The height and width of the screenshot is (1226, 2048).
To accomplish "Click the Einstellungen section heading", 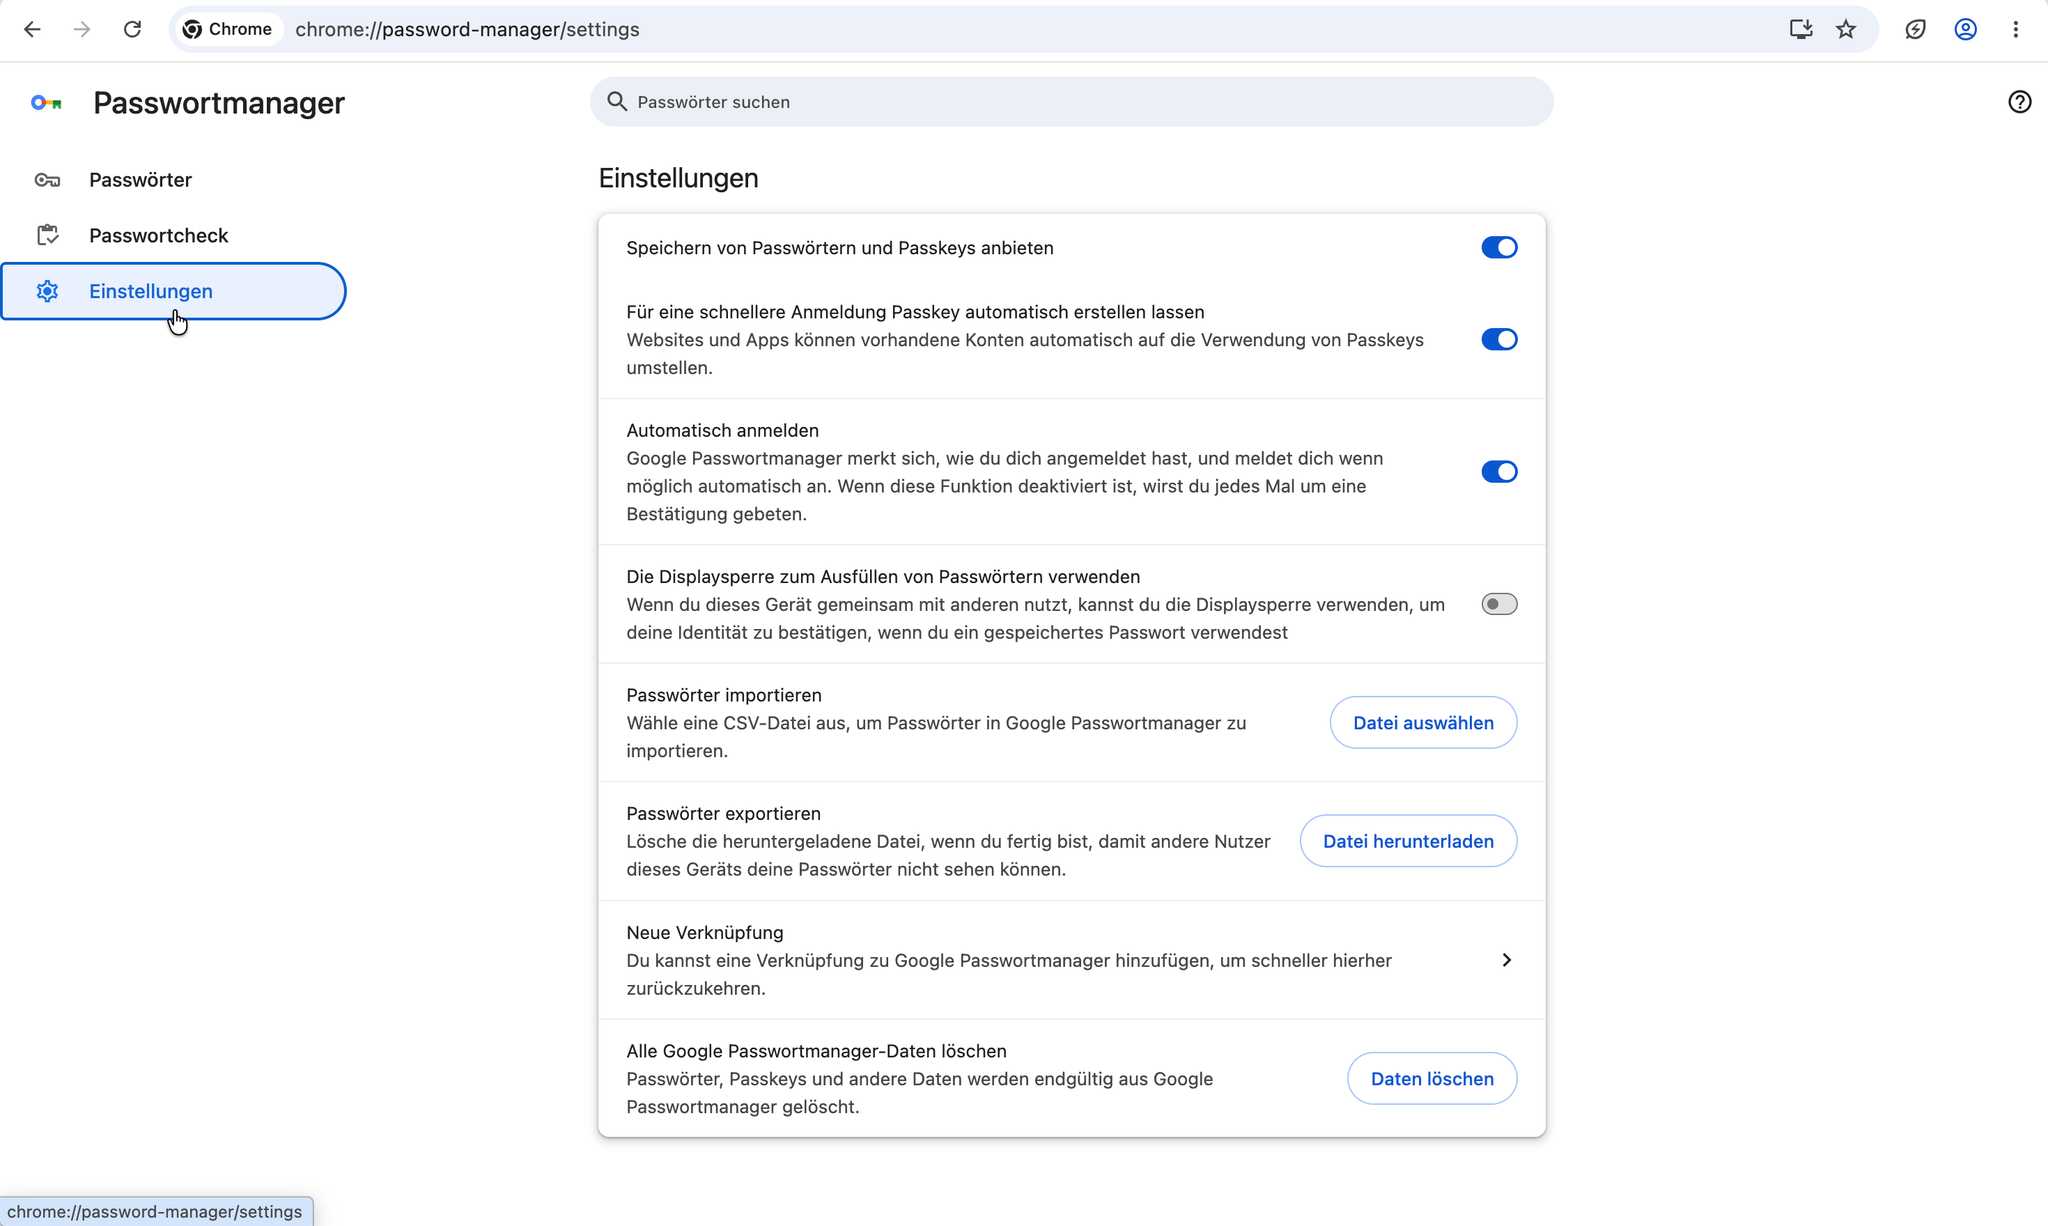I will point(678,178).
